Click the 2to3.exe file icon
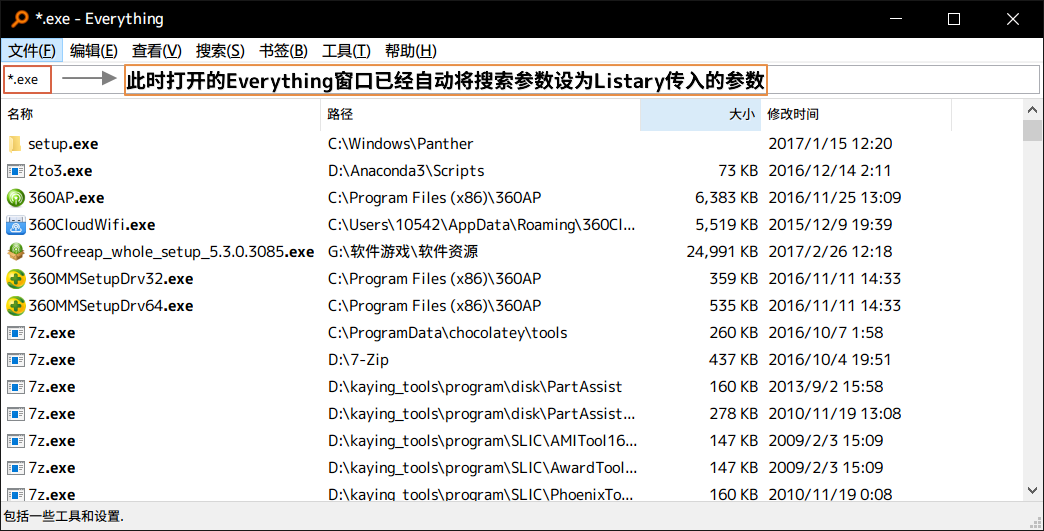This screenshot has width=1044, height=531. point(15,171)
